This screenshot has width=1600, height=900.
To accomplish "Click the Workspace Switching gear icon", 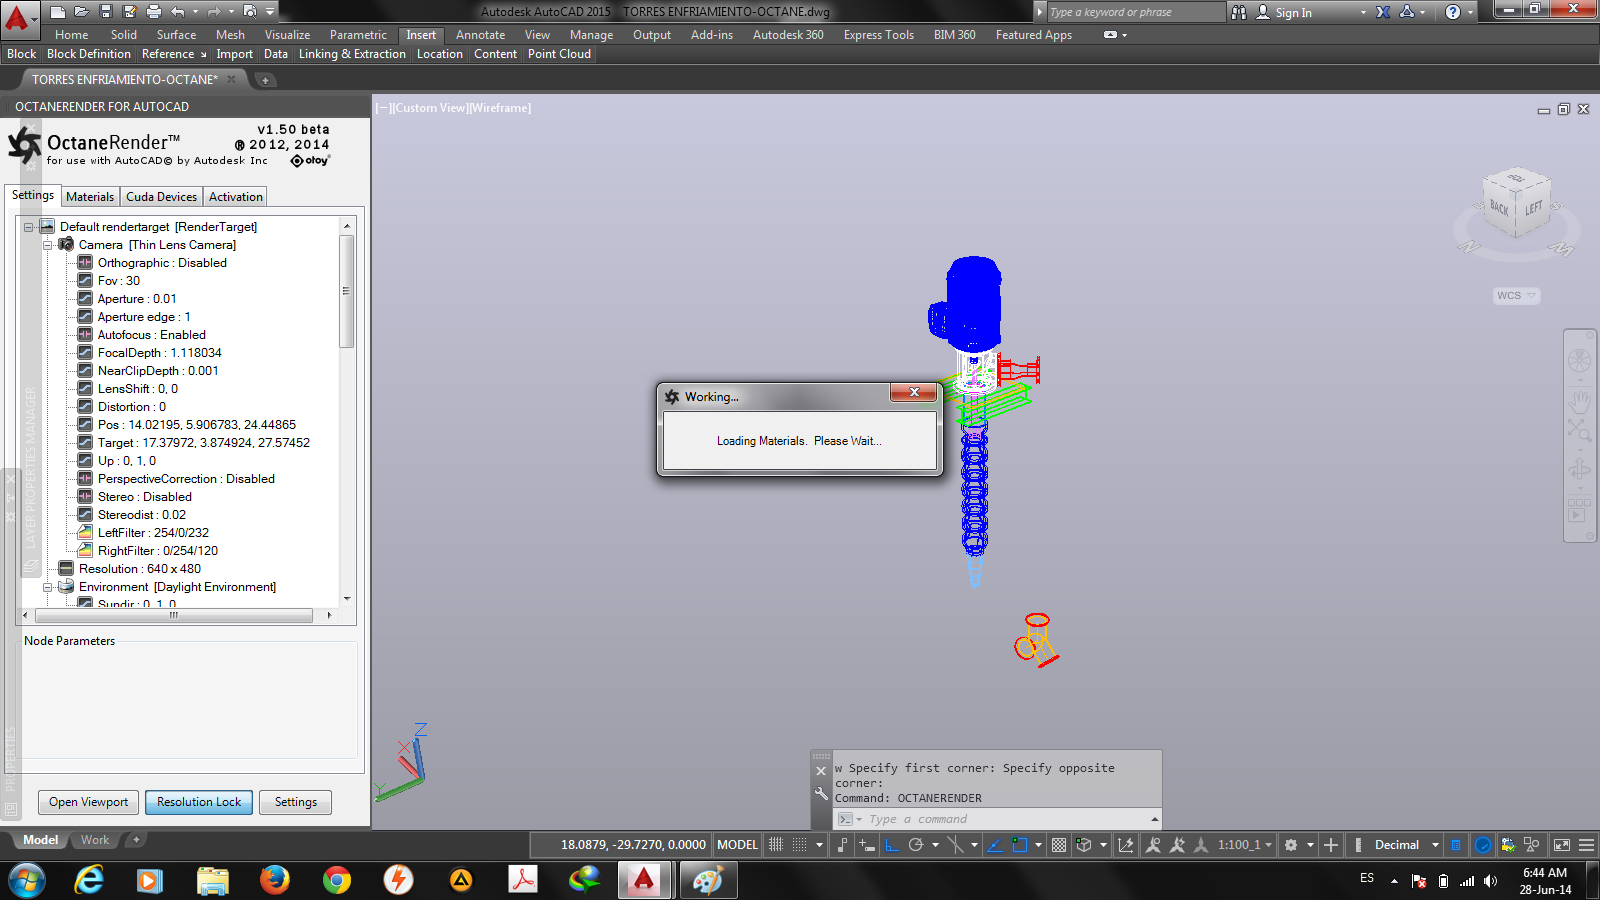I will (x=1291, y=845).
